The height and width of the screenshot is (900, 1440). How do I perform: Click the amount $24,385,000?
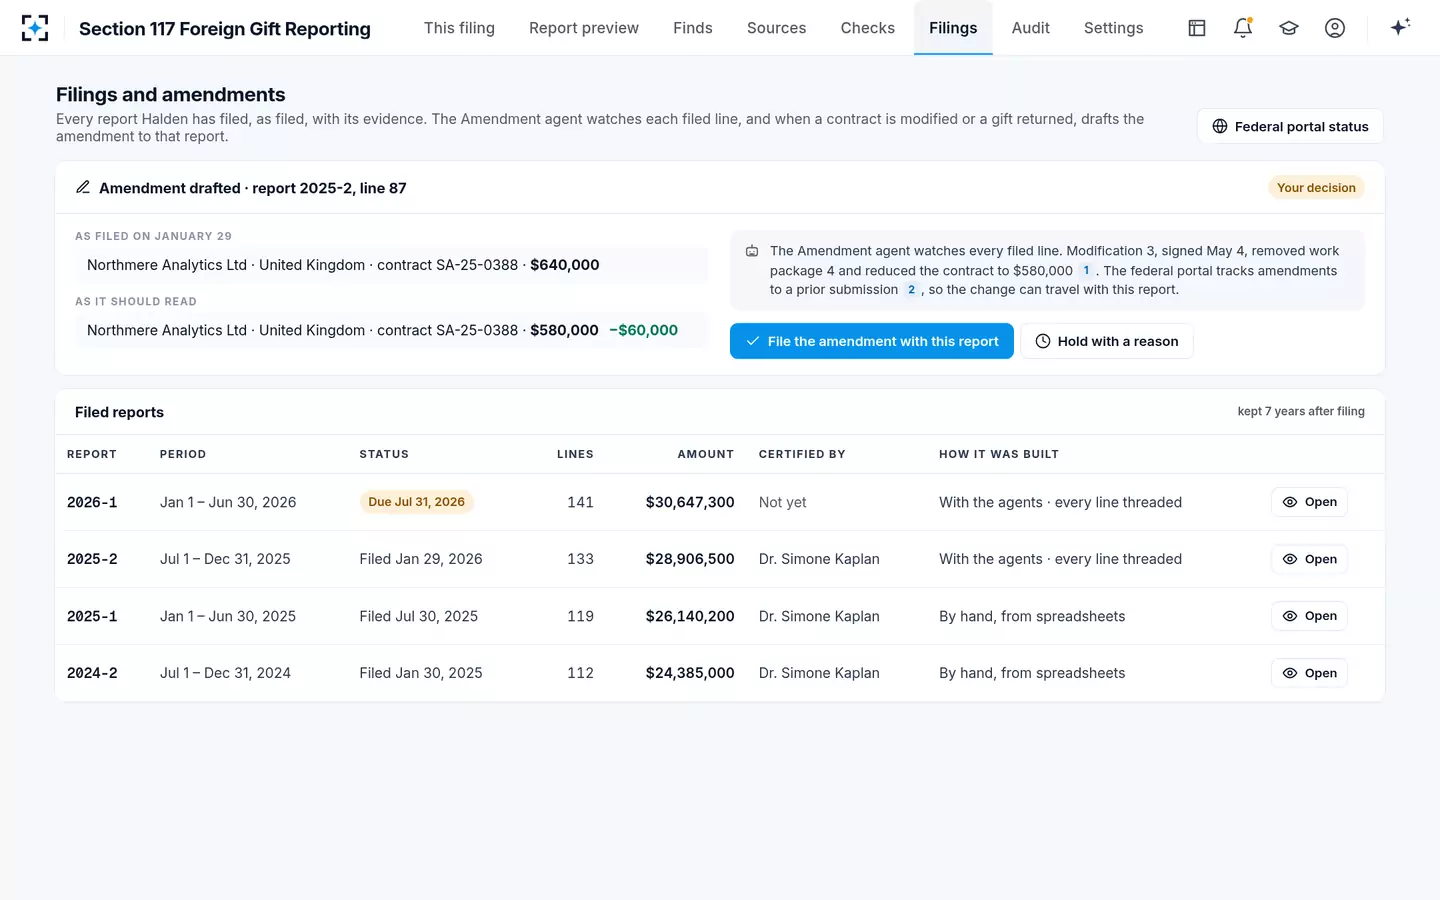tap(690, 673)
